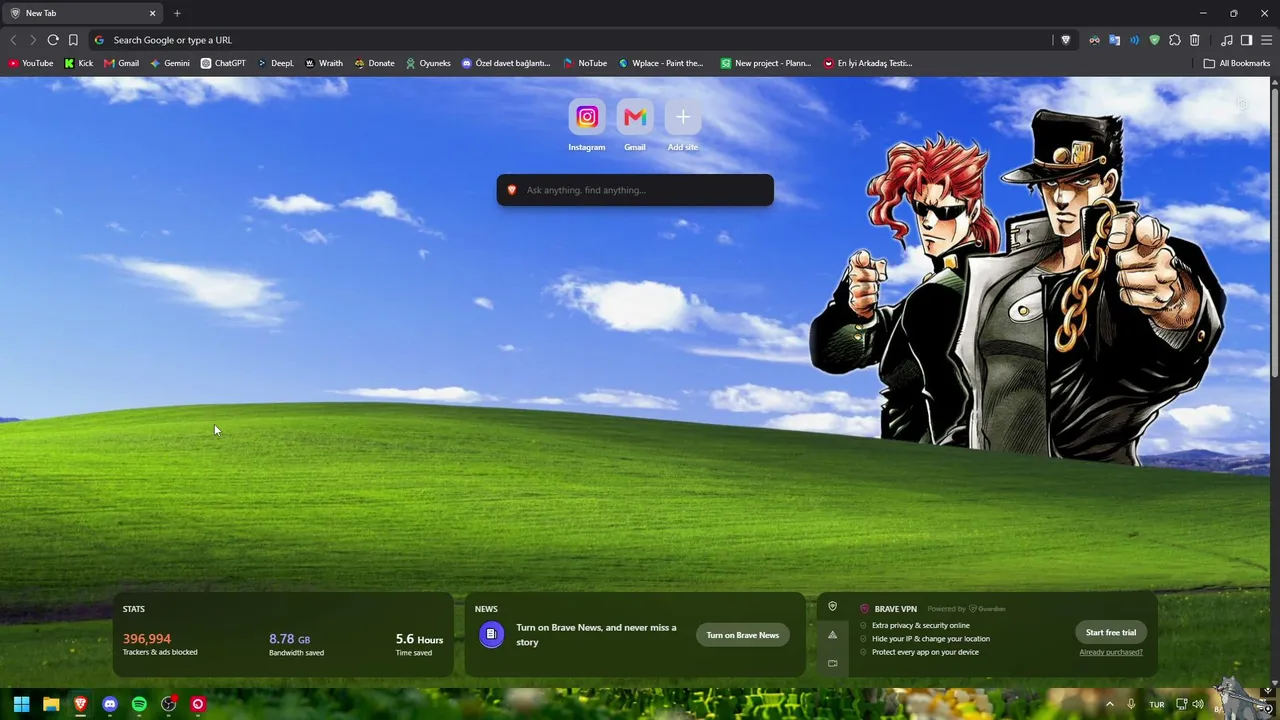1280x720 pixels.
Task: Close the New Tab tab
Action: pyautogui.click(x=153, y=13)
